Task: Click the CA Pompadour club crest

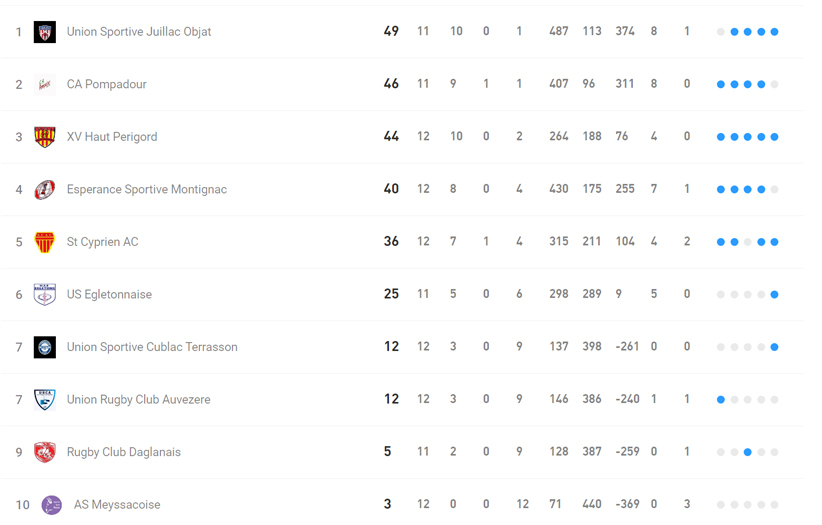Action: point(44,84)
